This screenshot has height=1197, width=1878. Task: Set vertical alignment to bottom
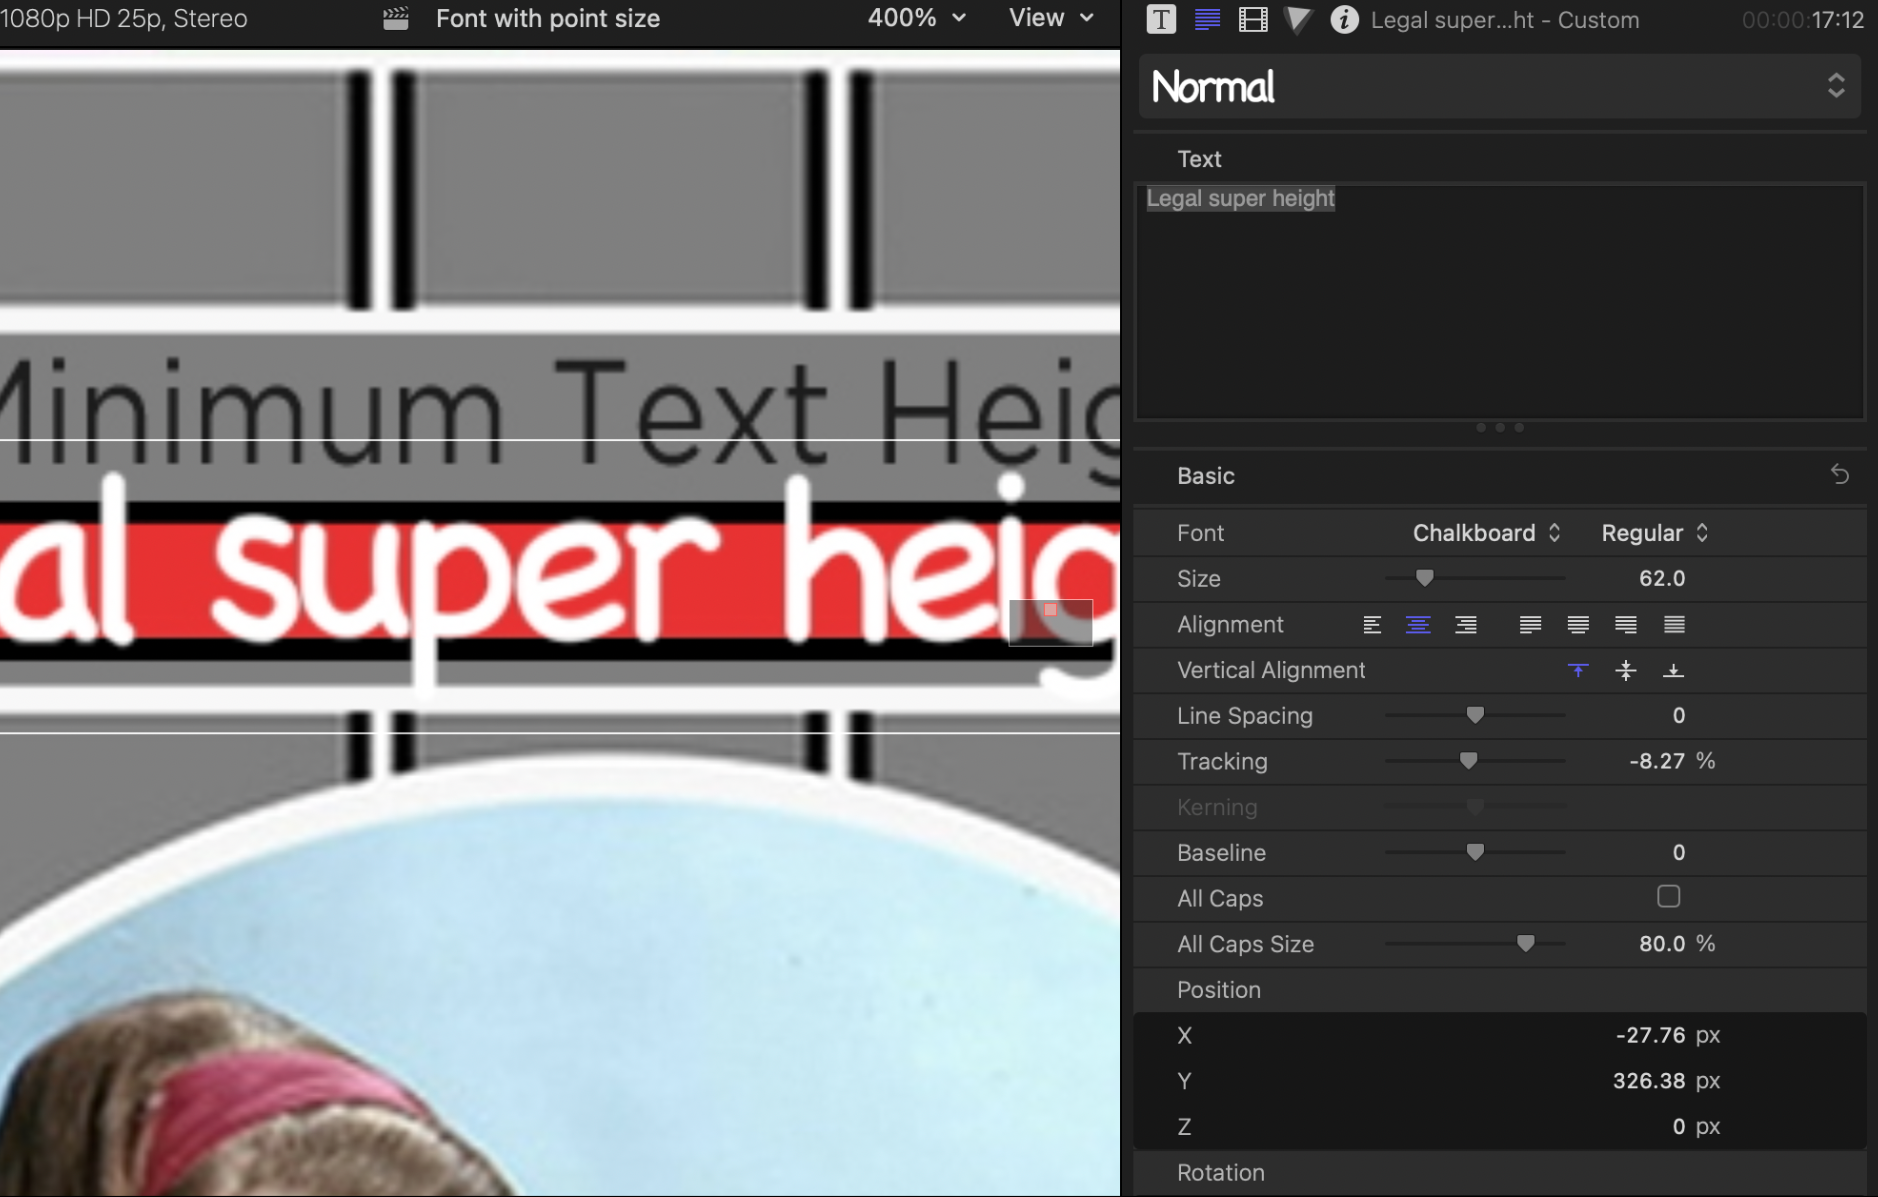tap(1673, 670)
